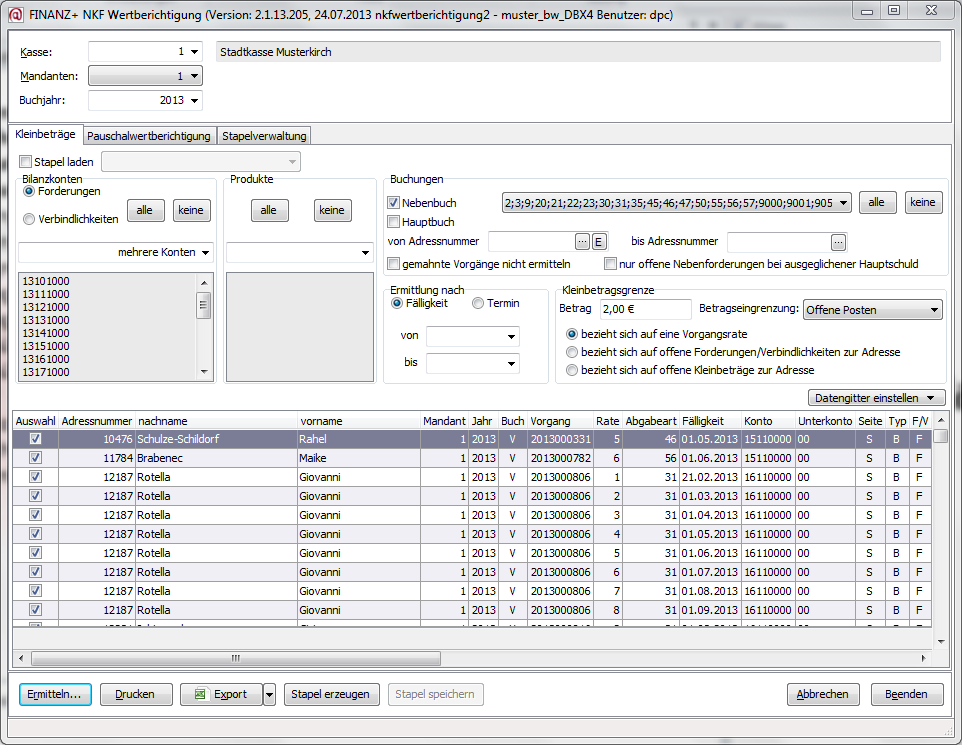This screenshot has height=745, width=962.
Task: Open von Adressnummer lookup ellipsis button
Action: [582, 242]
